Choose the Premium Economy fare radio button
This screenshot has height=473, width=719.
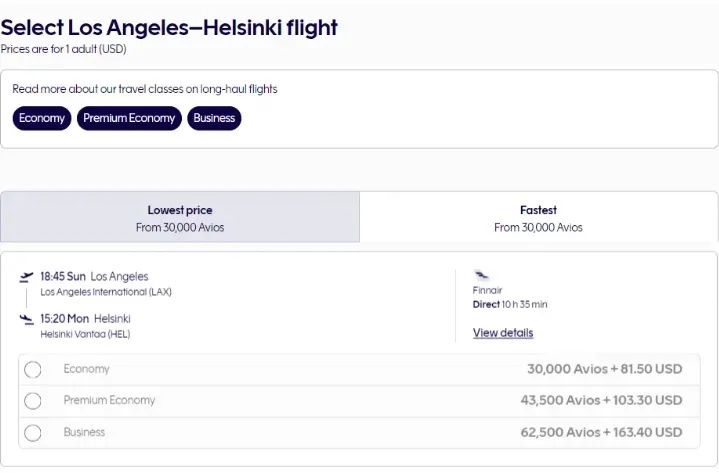pos(33,401)
